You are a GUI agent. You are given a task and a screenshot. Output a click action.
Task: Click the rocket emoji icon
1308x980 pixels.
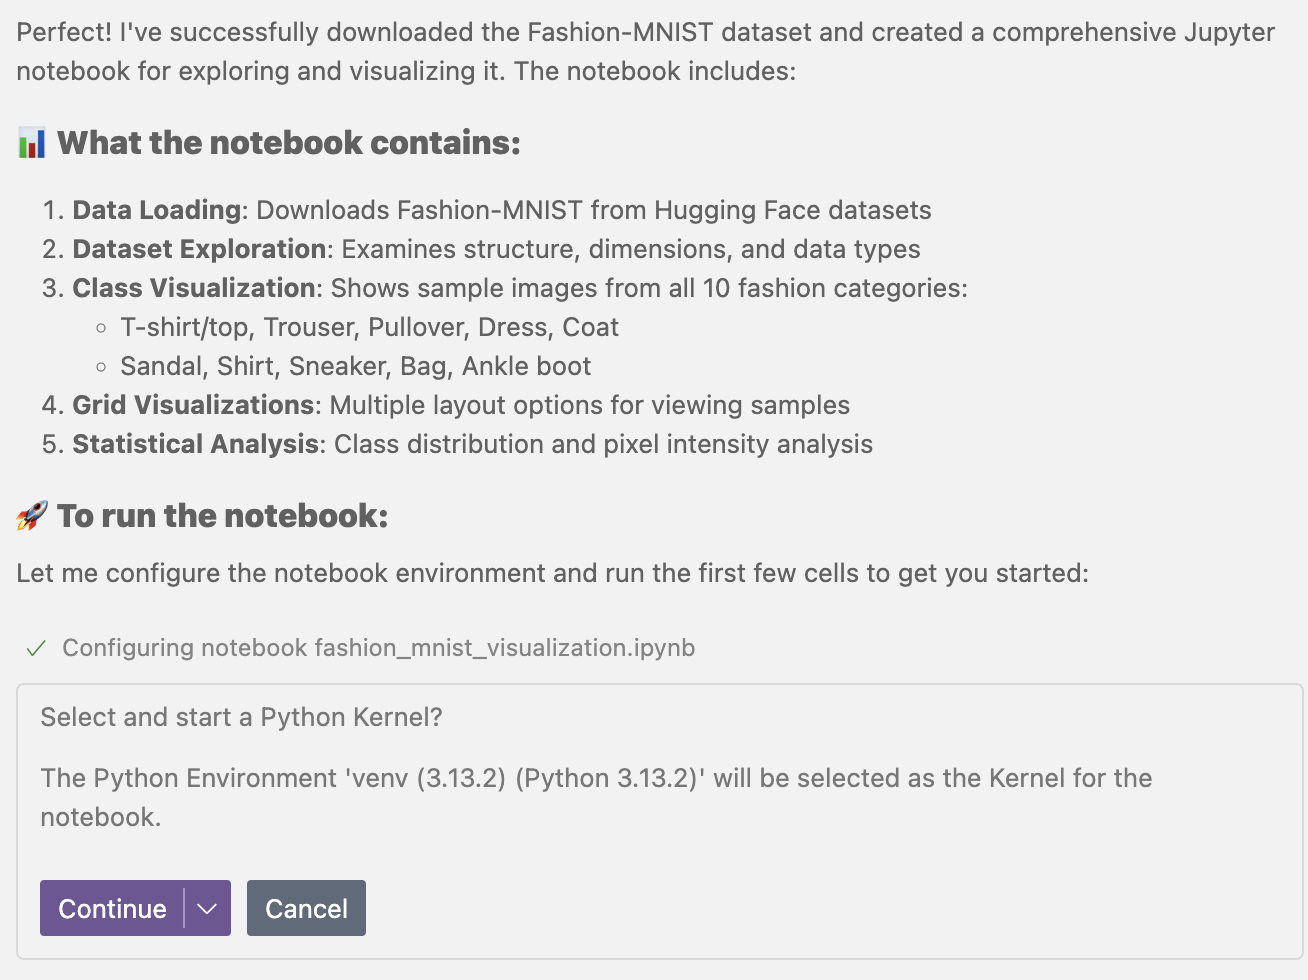(x=32, y=516)
